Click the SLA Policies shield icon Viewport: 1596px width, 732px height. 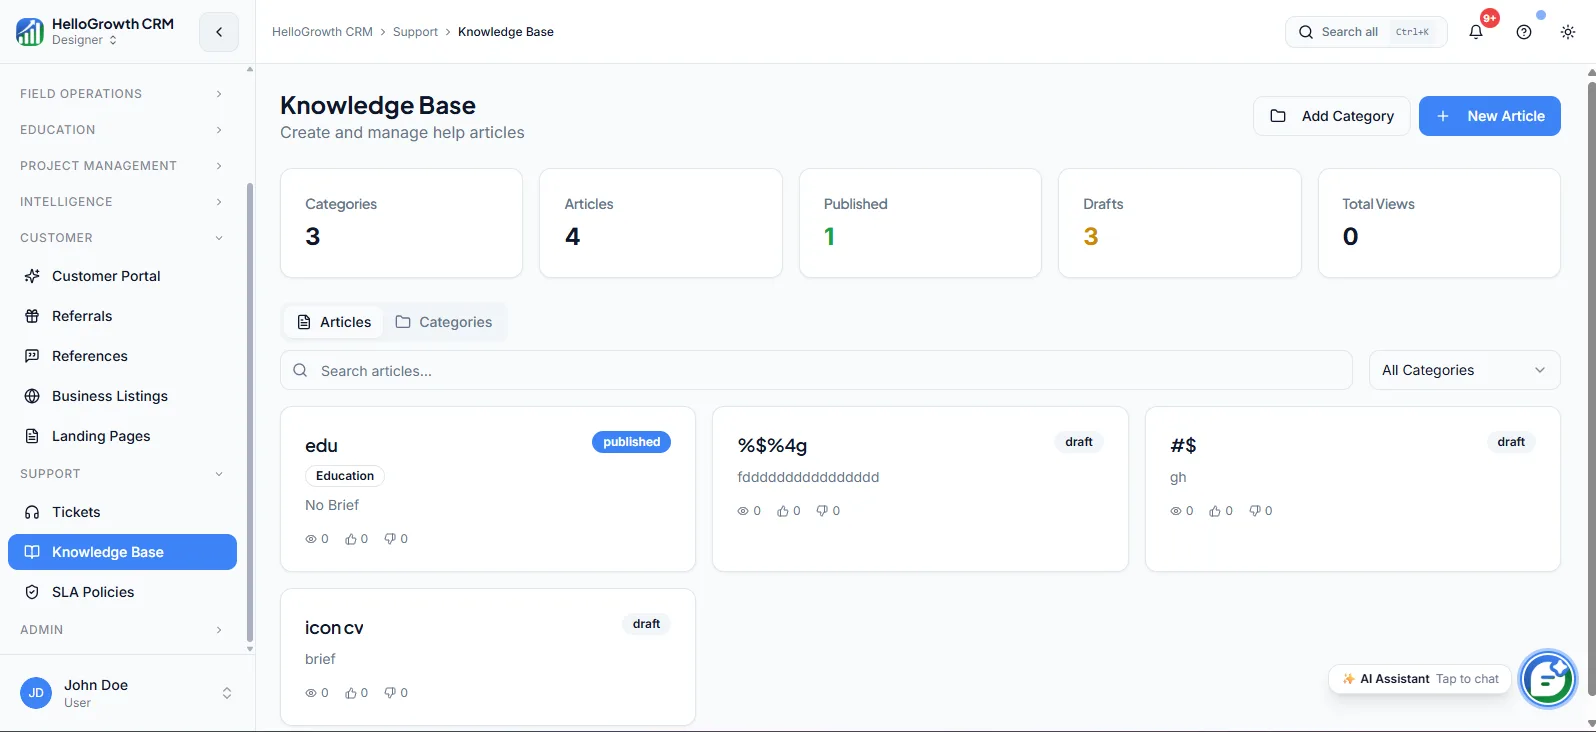32,592
